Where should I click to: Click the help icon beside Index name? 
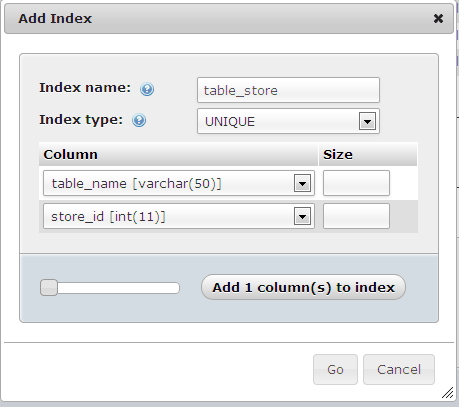click(x=147, y=89)
